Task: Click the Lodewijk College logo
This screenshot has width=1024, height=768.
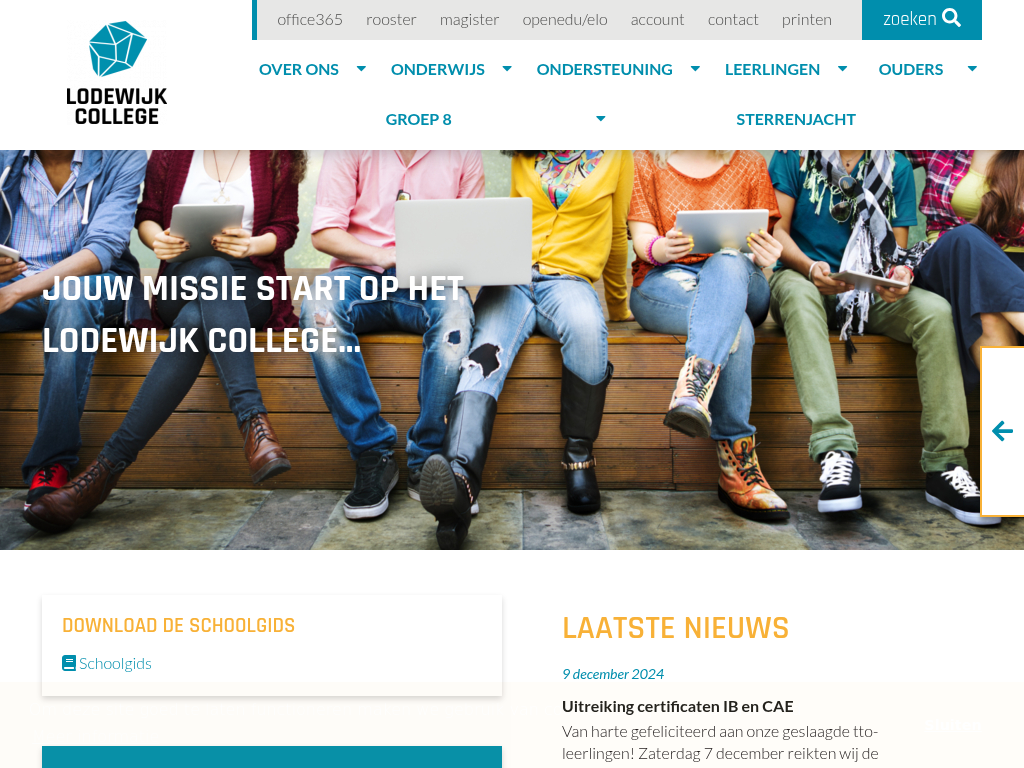Action: [x=117, y=73]
